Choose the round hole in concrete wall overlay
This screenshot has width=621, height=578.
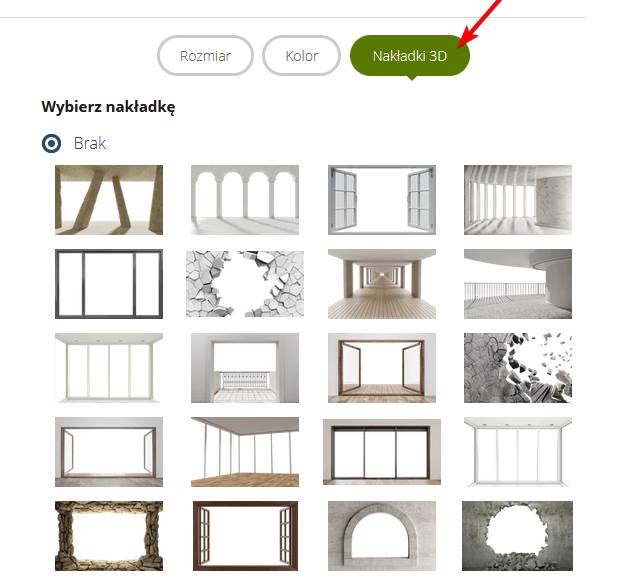517,536
